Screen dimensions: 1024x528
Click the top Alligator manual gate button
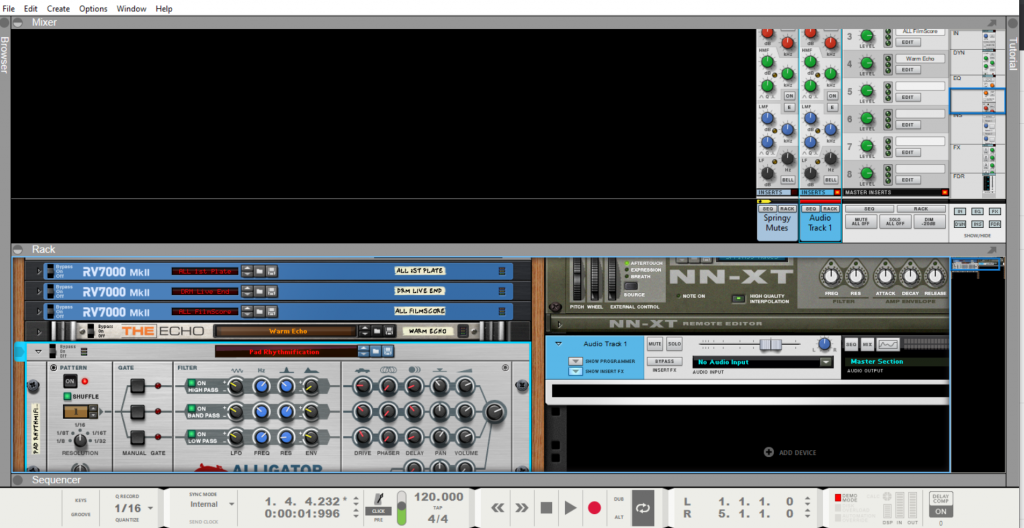point(137,386)
